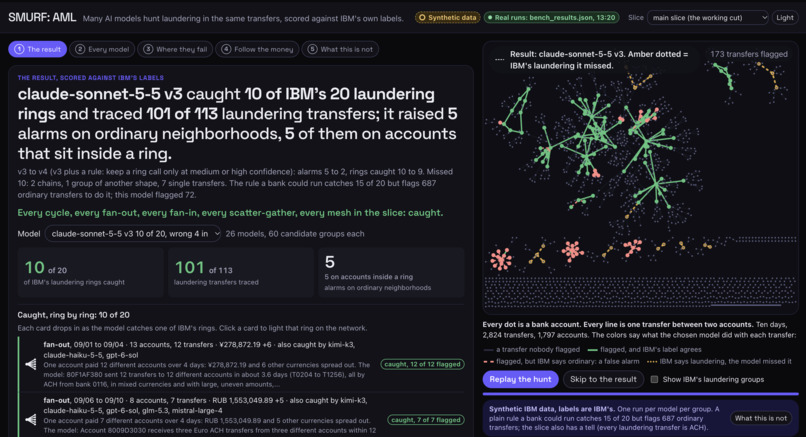Click the 'caught, 12 of 12 flagged' badge
Screen dimensions: 806x437
click(x=423, y=364)
